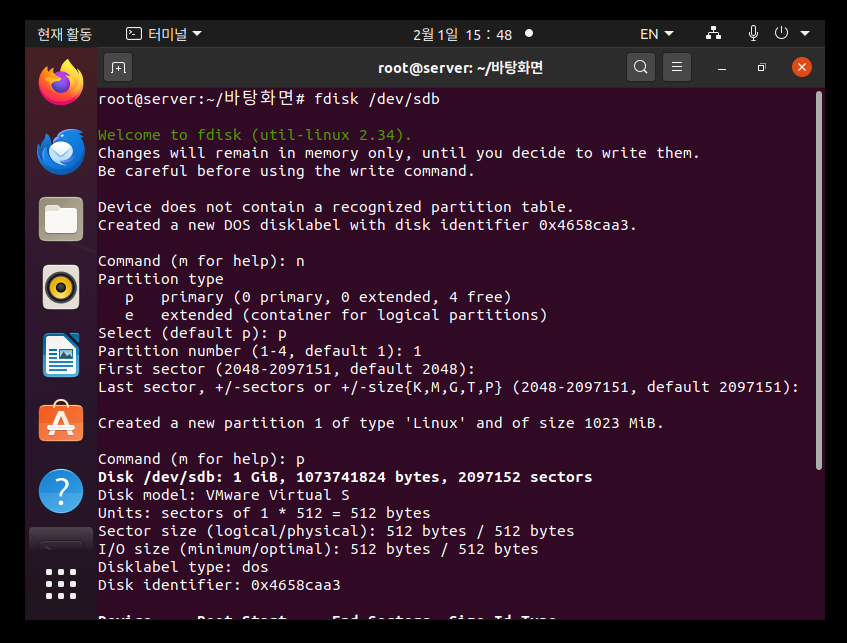Launch Ubuntu Software center

click(x=60, y=422)
